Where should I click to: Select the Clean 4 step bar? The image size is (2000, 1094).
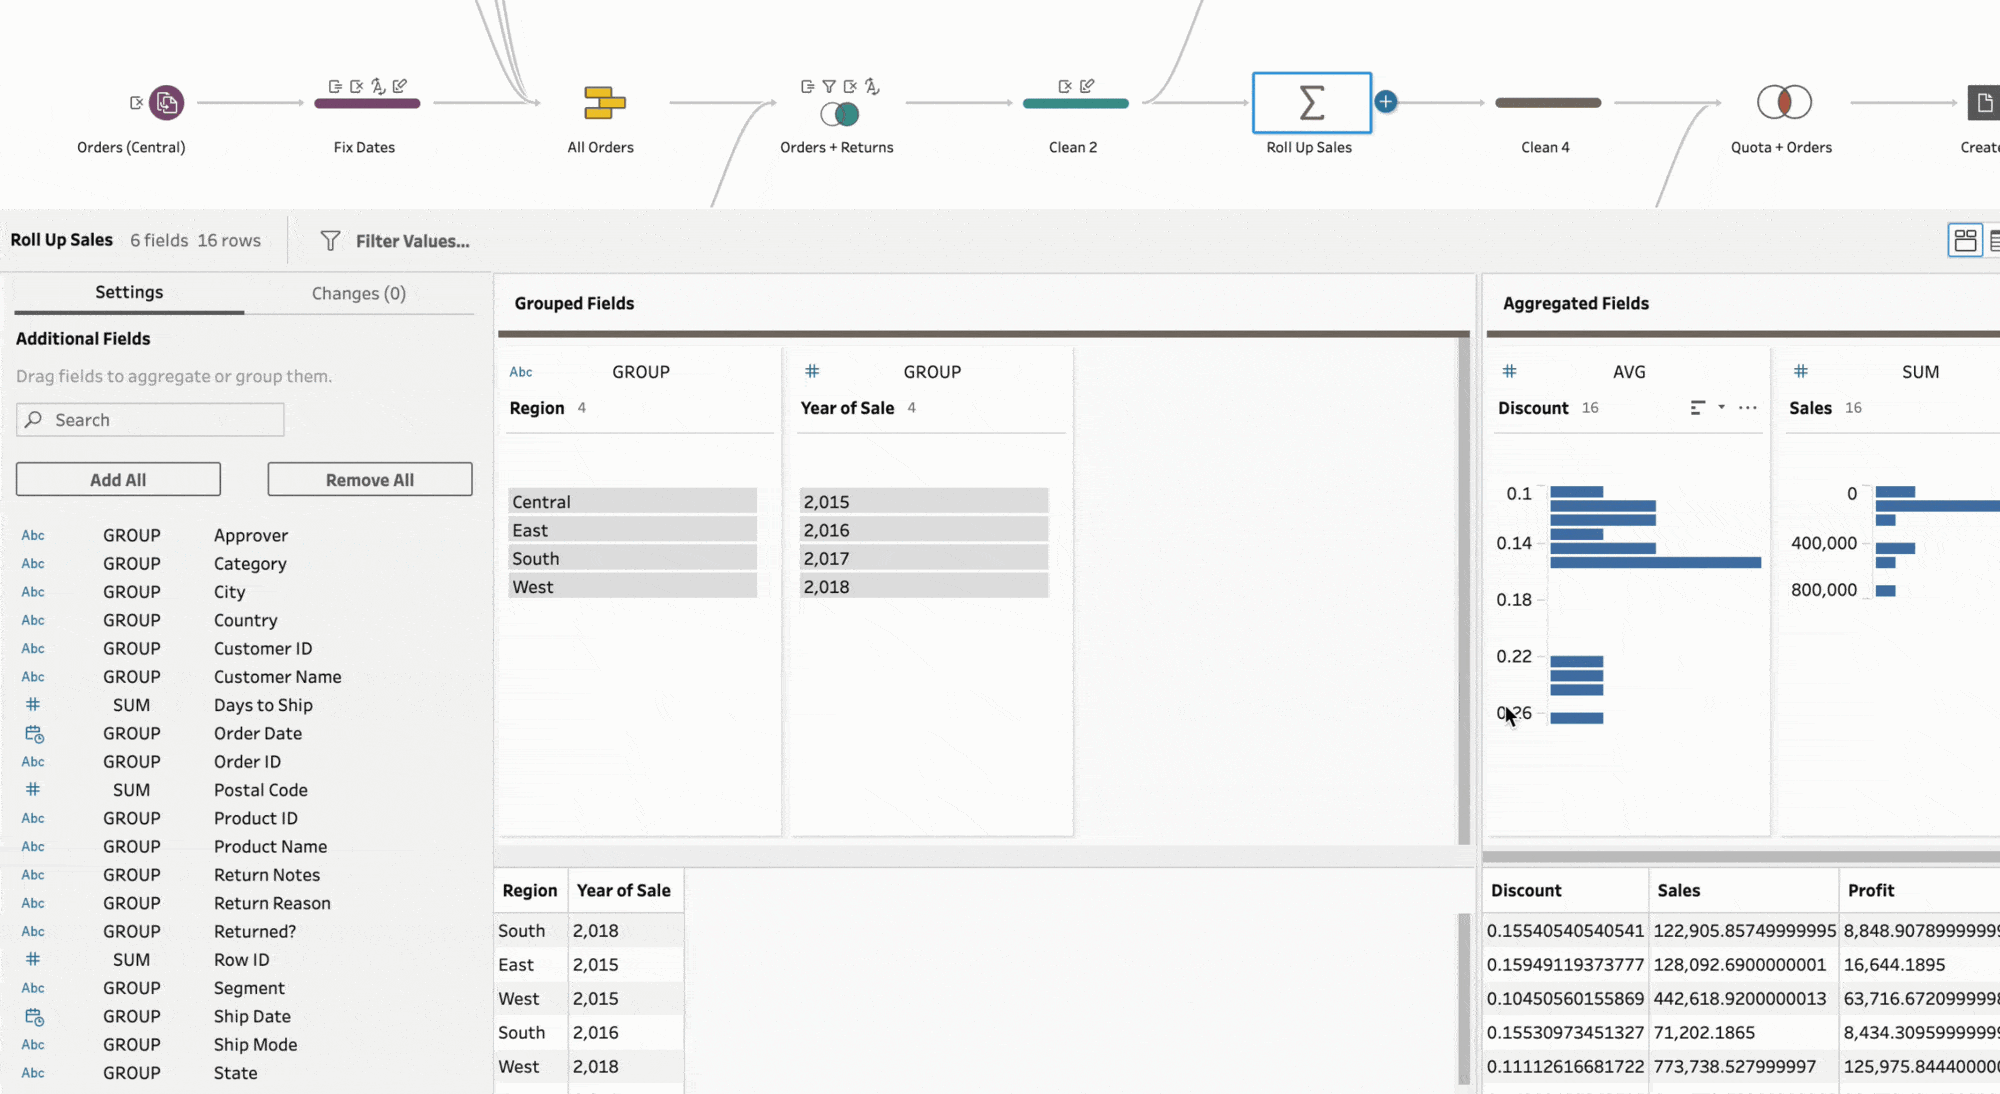pos(1548,102)
